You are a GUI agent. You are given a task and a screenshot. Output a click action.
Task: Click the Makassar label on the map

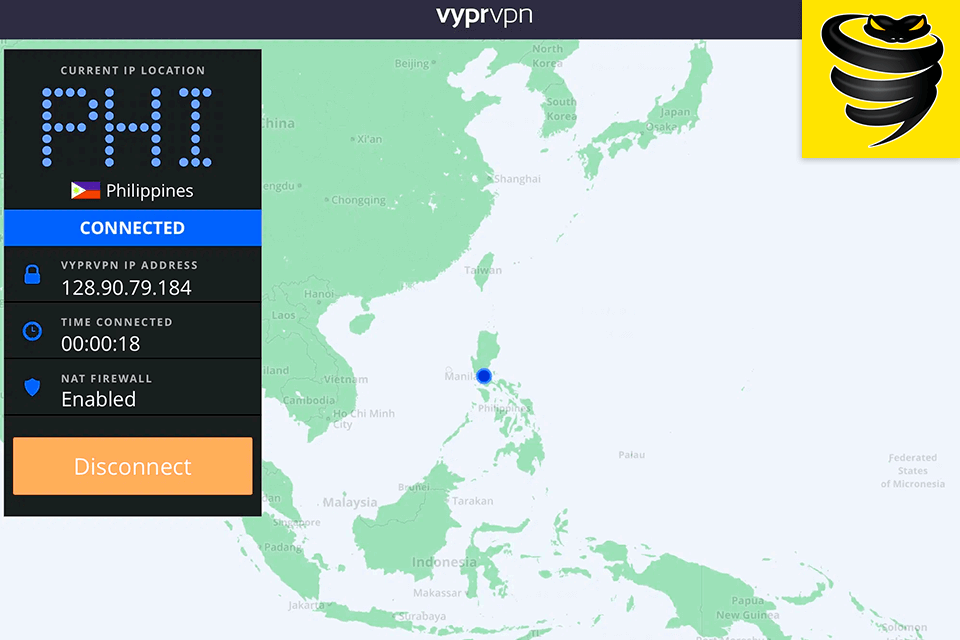click(437, 593)
